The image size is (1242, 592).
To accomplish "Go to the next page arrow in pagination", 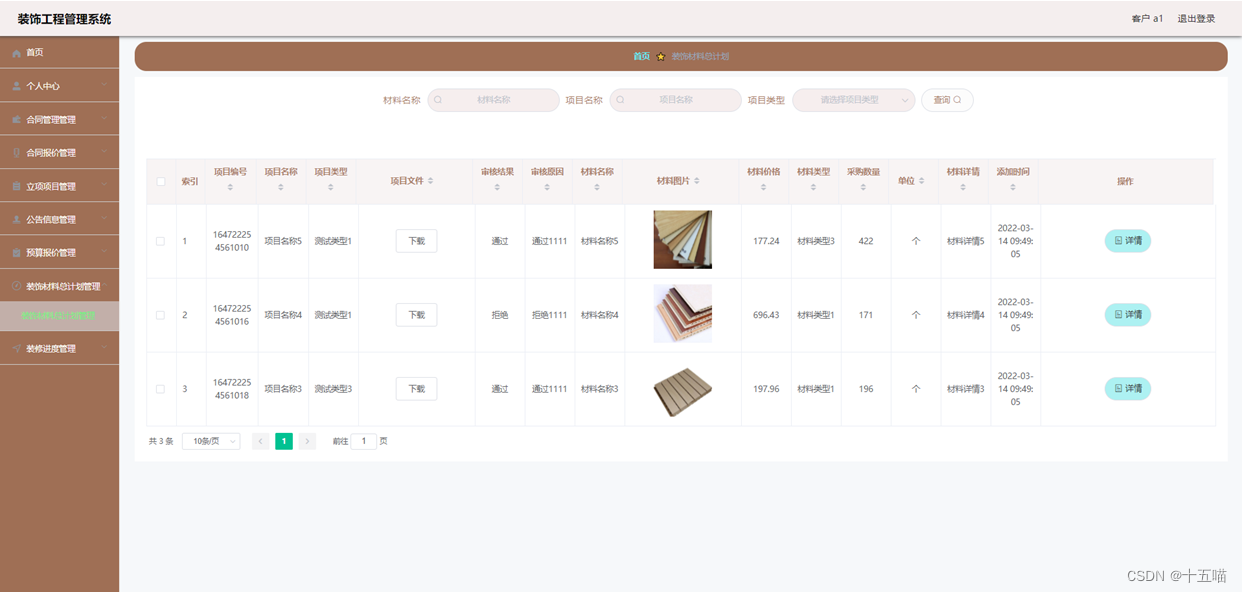I will pyautogui.click(x=307, y=441).
